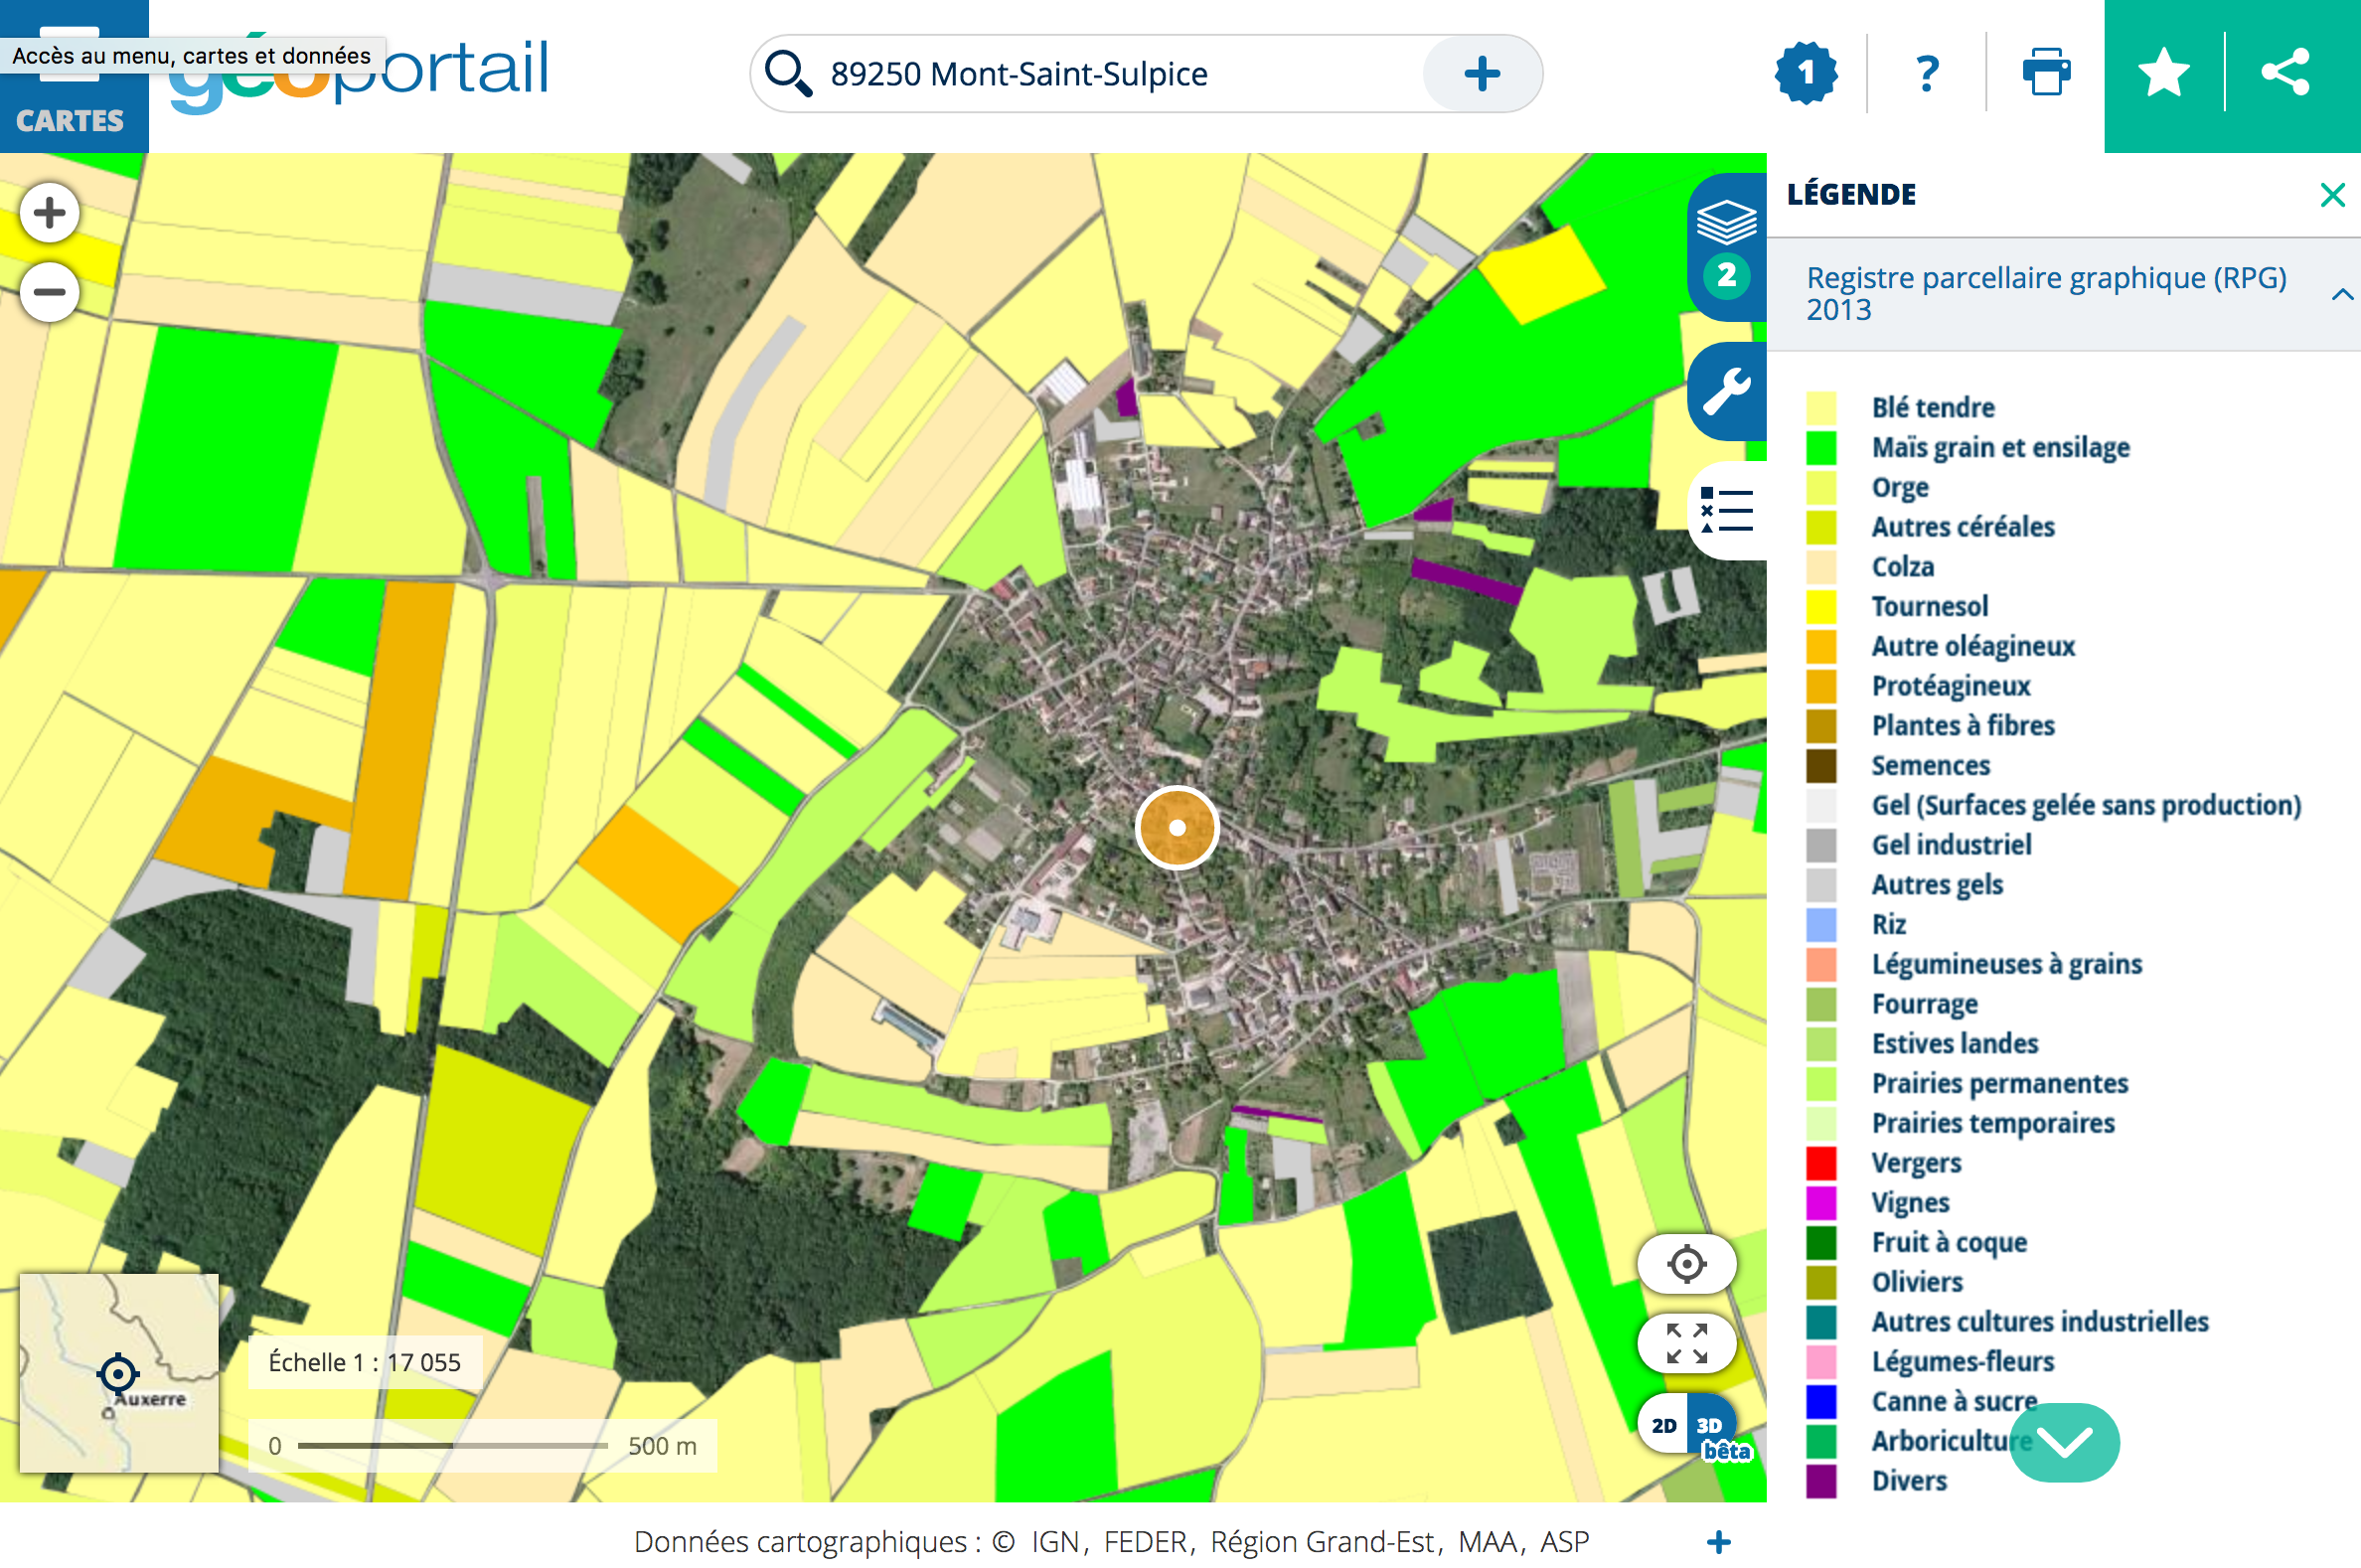Open the share map icon
The width and height of the screenshot is (2361, 1568).
(x=2285, y=72)
